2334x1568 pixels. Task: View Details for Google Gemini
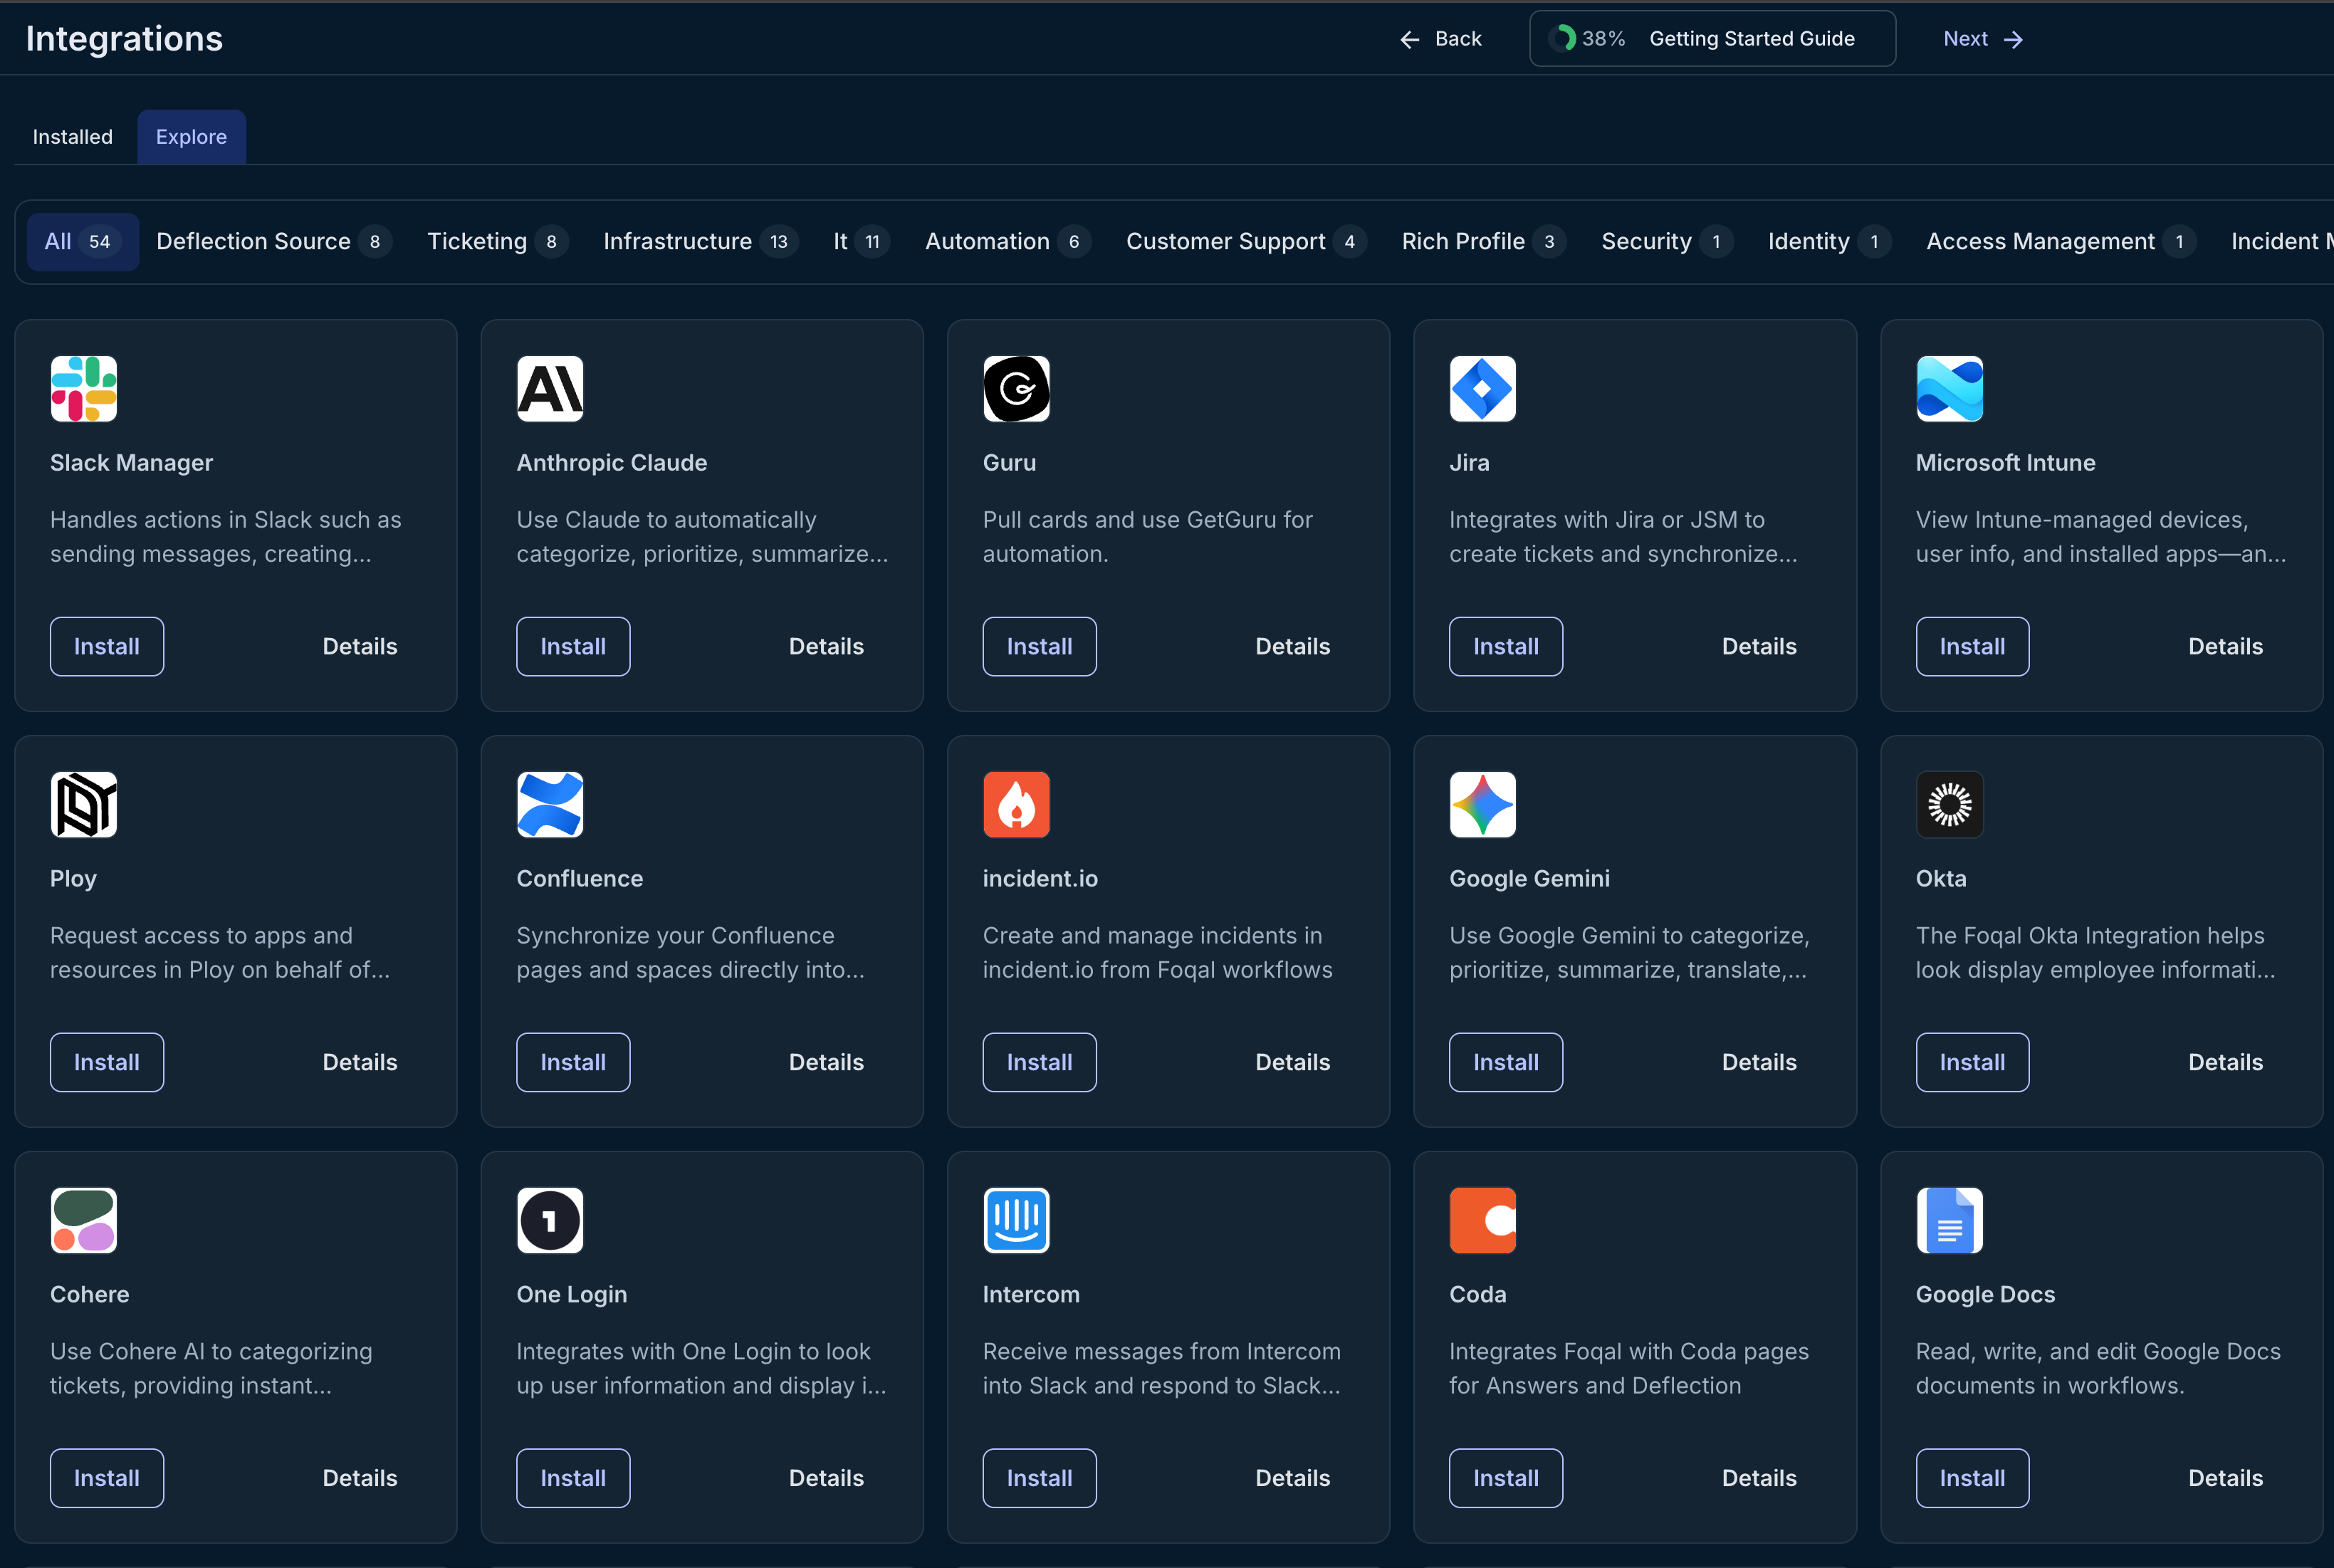(1759, 1063)
